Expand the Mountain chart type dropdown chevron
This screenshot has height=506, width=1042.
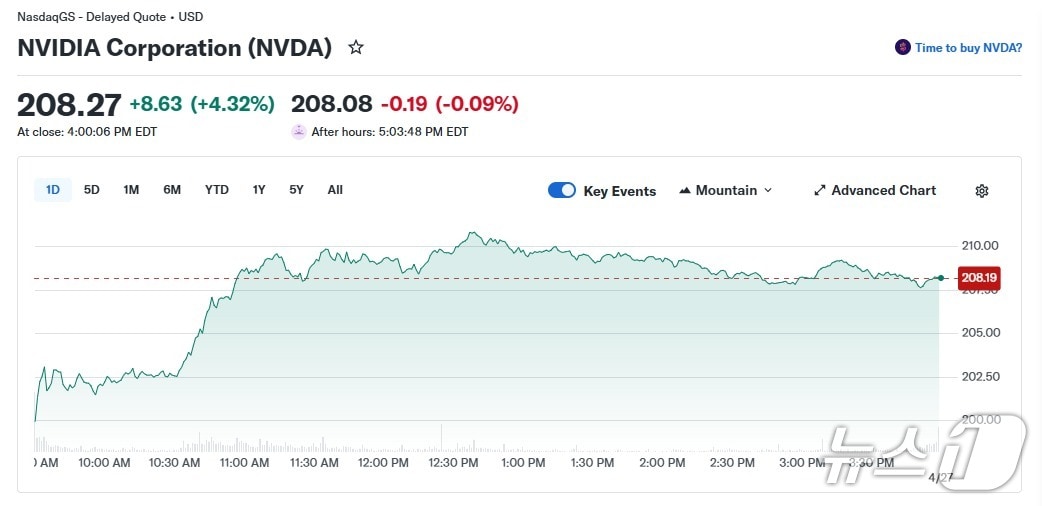768,190
